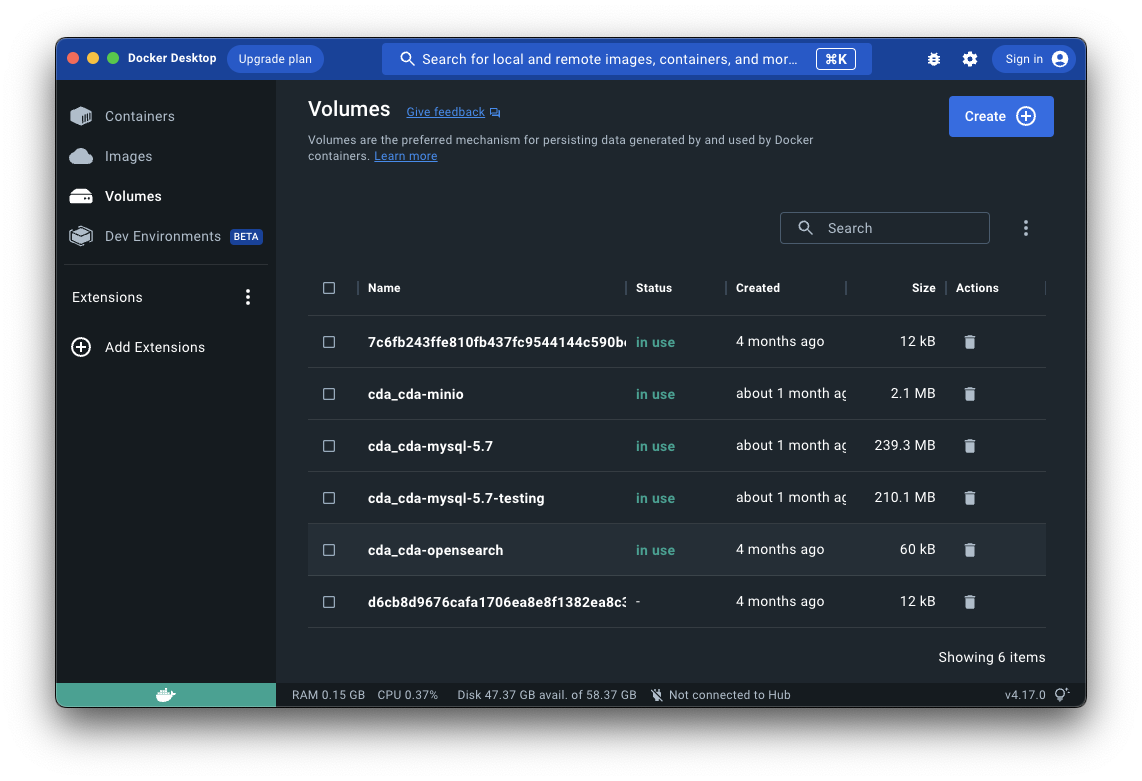This screenshot has height=781, width=1142.
Task: Click the Docker whale icon in status bar
Action: [x=166, y=695]
